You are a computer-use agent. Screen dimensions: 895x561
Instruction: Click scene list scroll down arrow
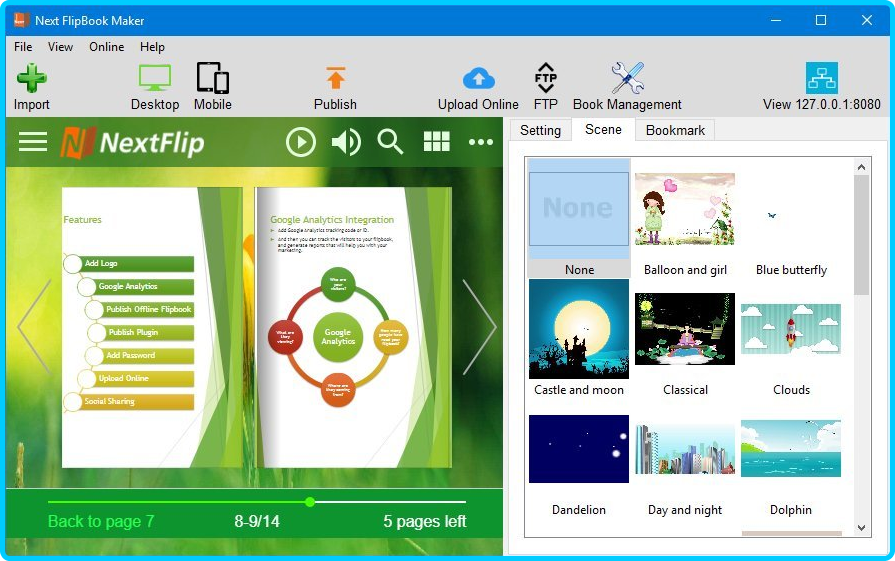coord(861,528)
